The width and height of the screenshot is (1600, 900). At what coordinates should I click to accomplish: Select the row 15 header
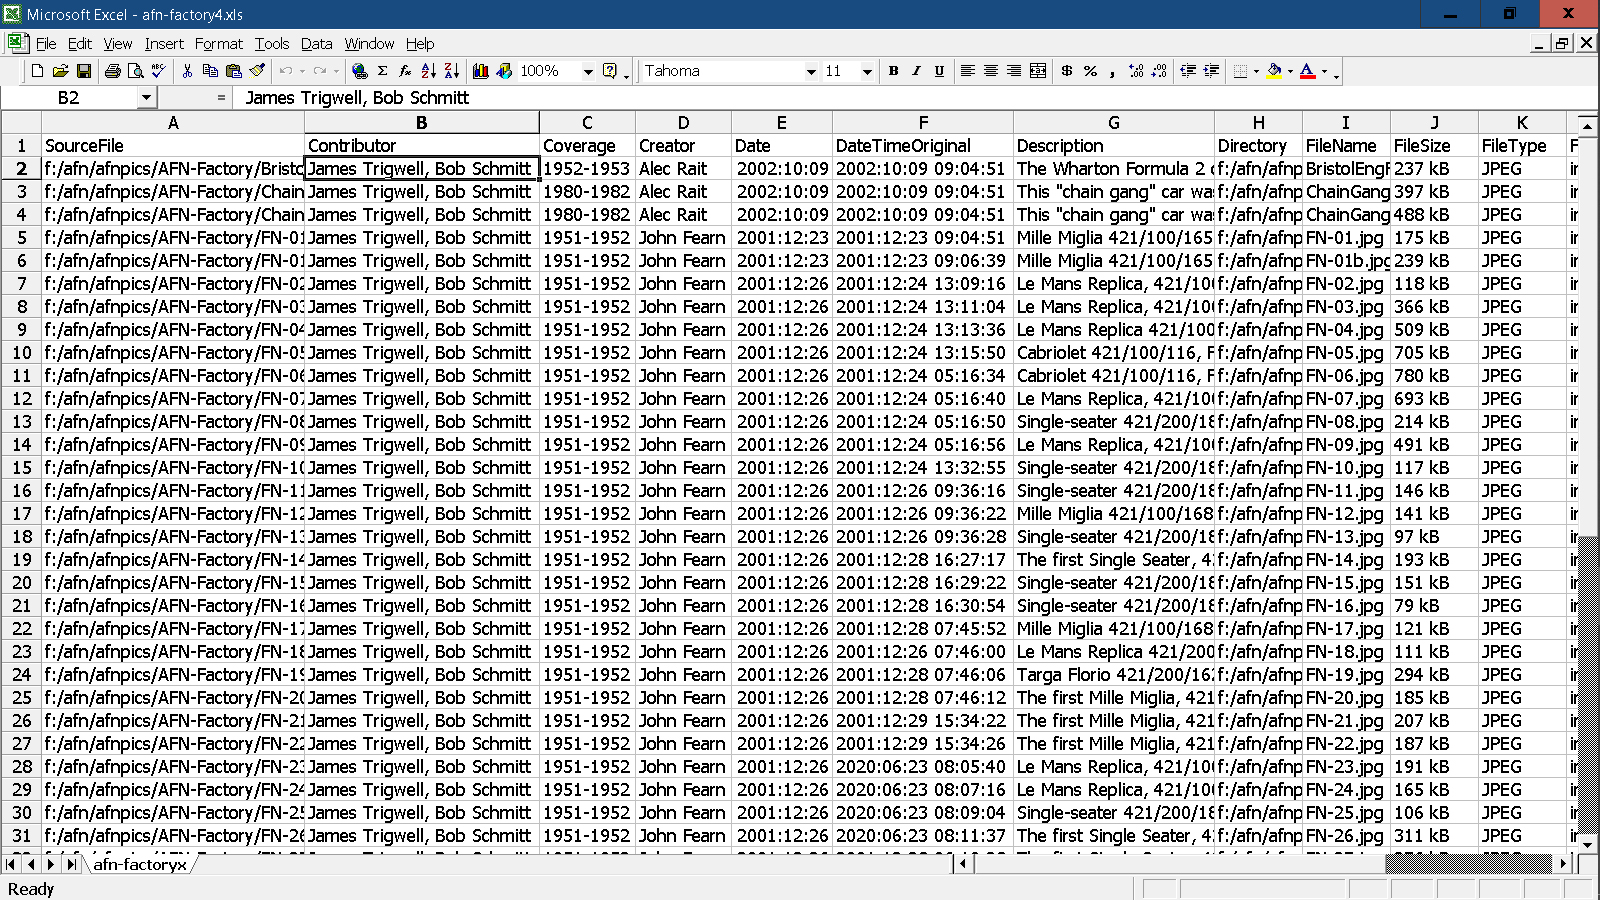(21, 468)
